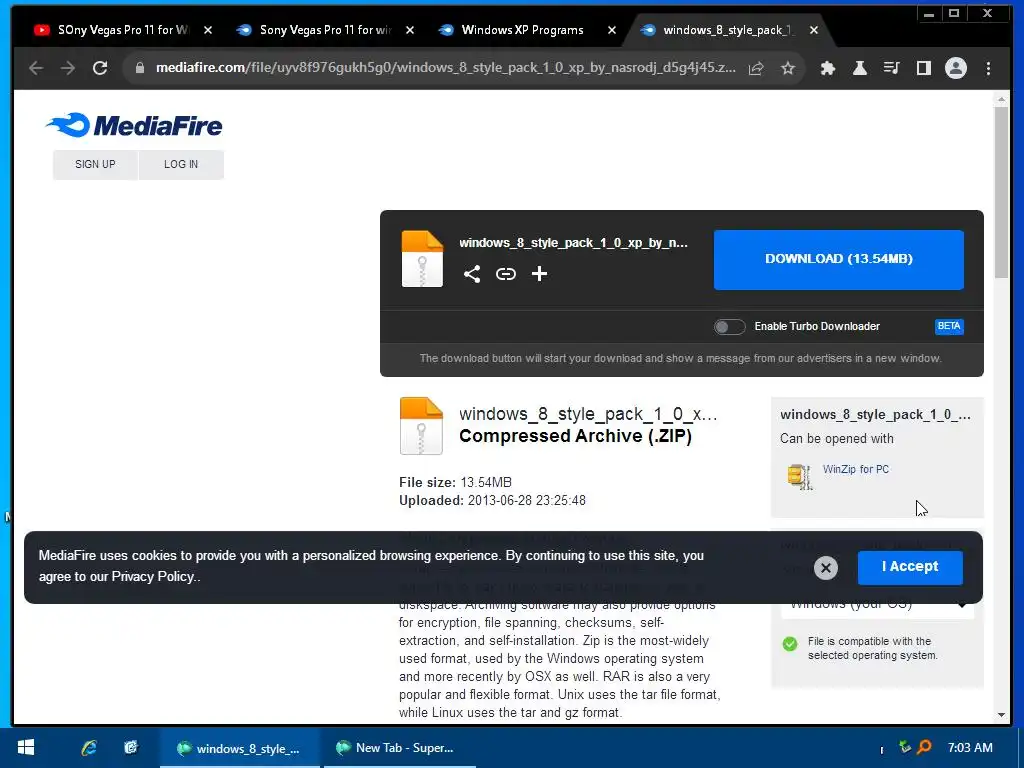Image resolution: width=1024 pixels, height=768 pixels.
Task: Click the padlock site info icon
Action: pos(139,68)
